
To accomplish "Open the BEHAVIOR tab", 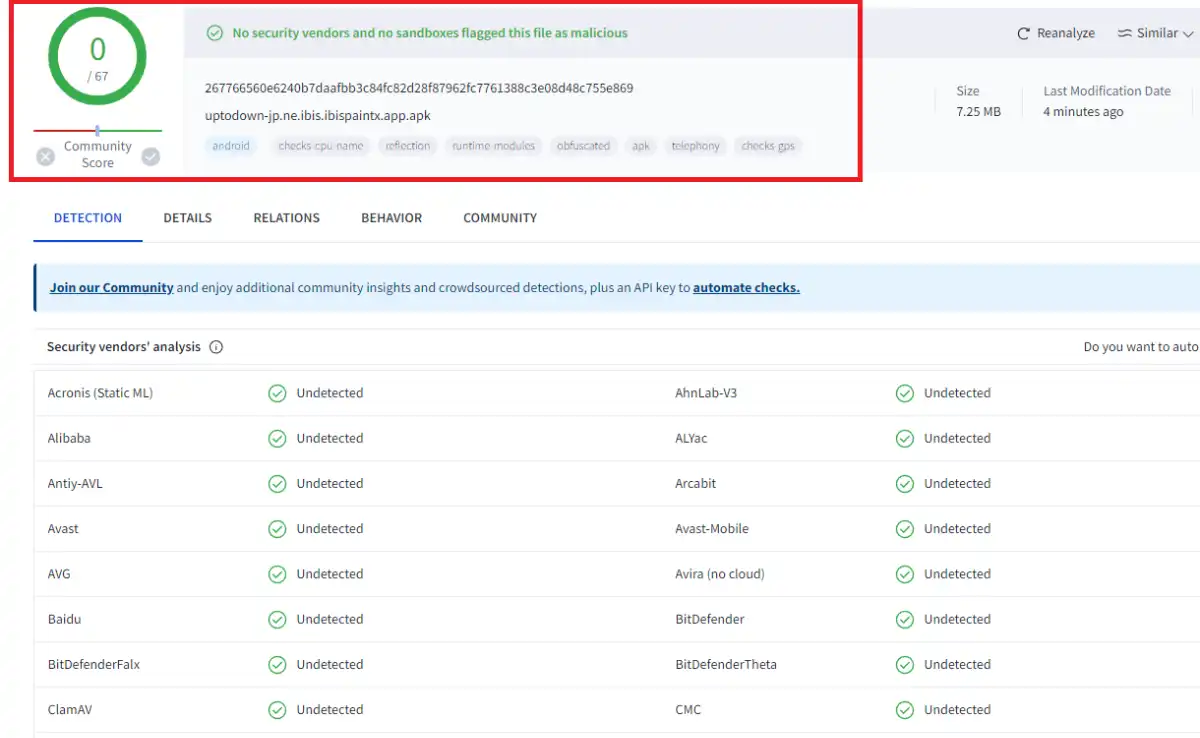I will tap(392, 218).
